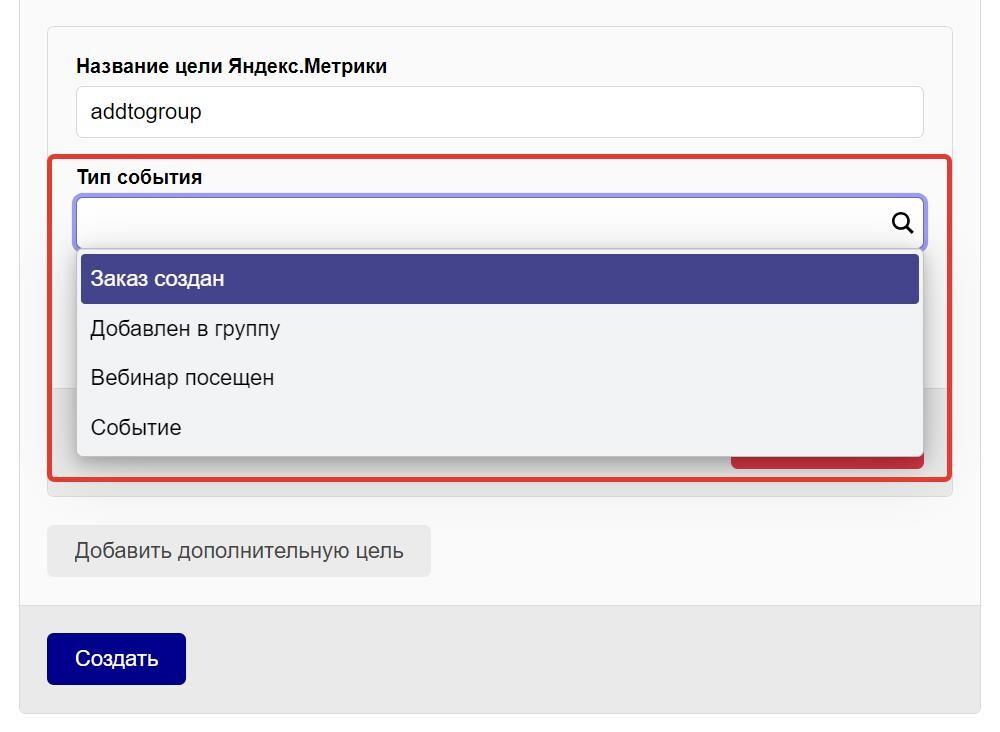Focus the Тип события search box
Image resolution: width=1000 pixels, height=732 pixels.
coord(500,223)
